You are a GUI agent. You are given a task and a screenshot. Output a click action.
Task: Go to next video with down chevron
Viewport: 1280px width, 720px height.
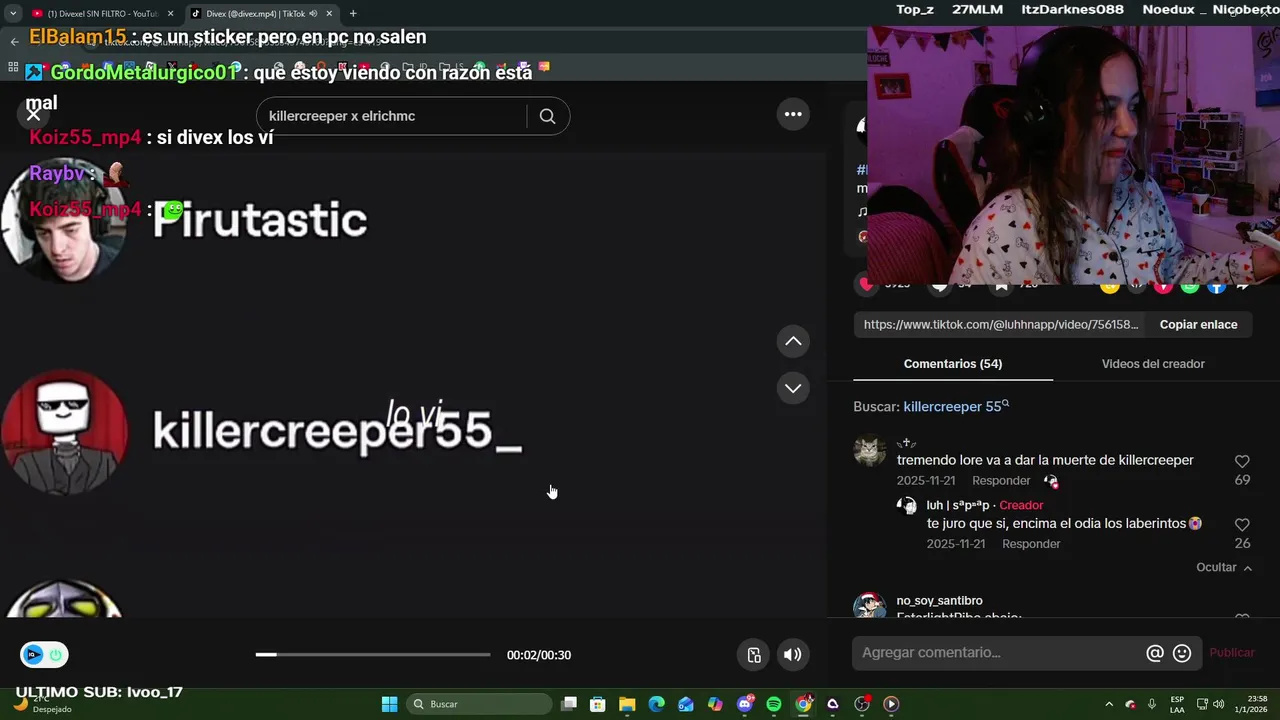click(x=793, y=388)
